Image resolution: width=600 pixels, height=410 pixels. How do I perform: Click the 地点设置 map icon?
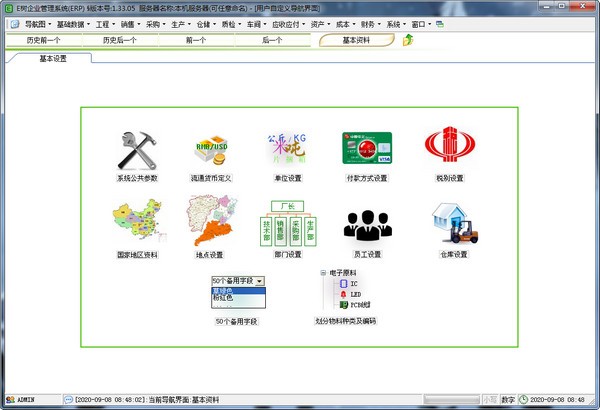(210, 223)
